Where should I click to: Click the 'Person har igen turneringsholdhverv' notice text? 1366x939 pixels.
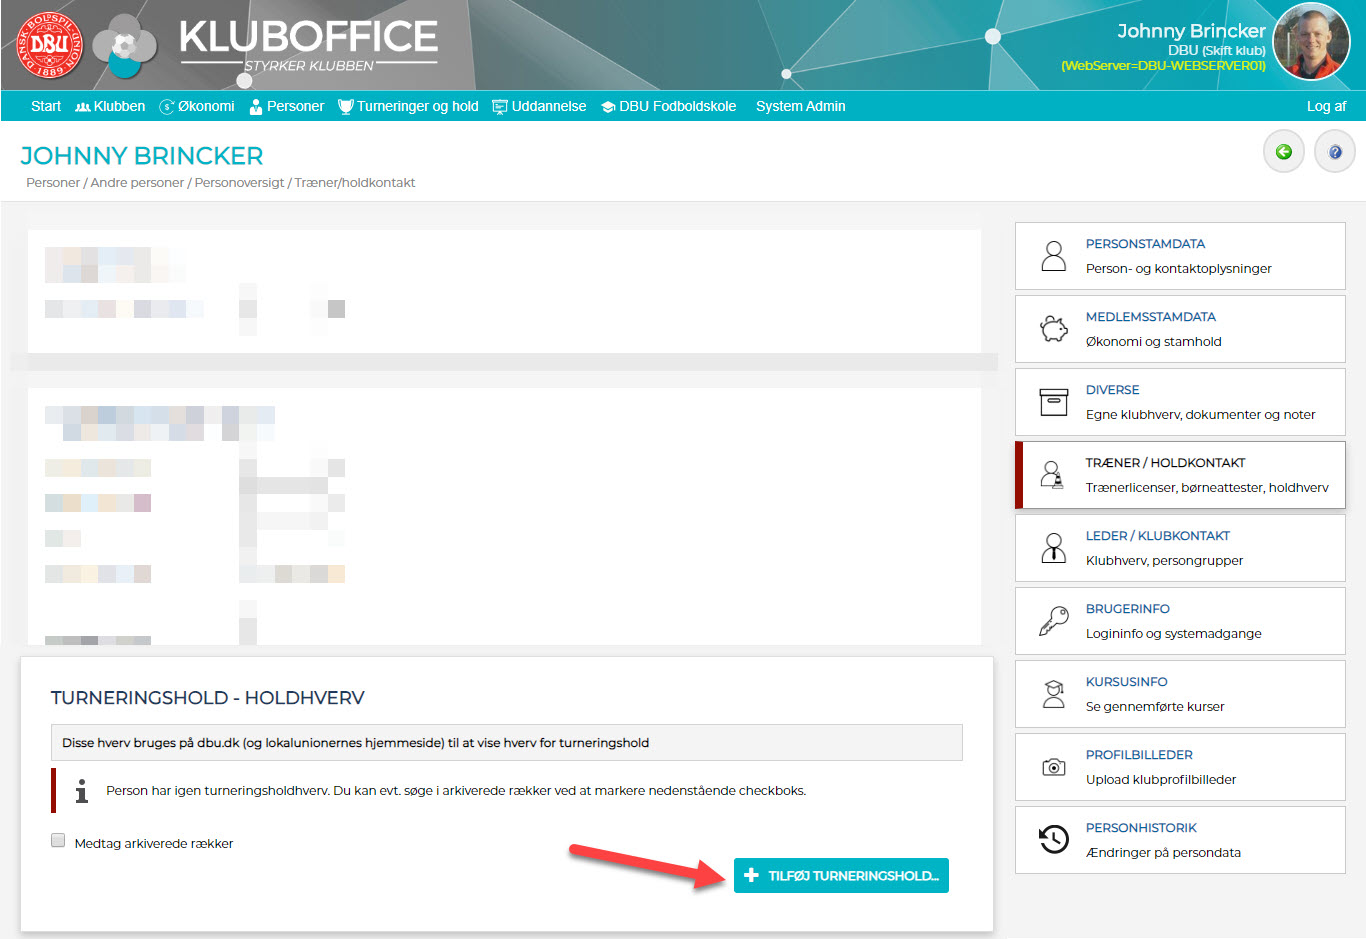click(456, 791)
